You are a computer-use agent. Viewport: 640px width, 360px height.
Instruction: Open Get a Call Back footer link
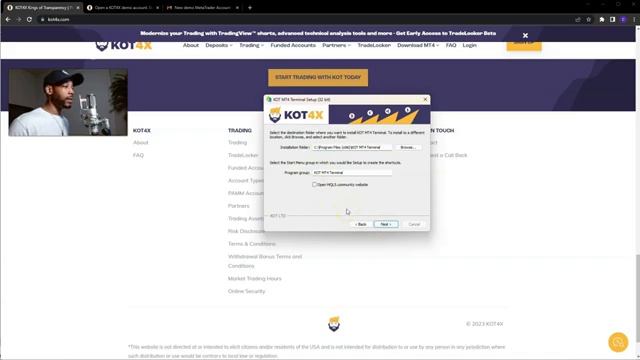(449, 155)
